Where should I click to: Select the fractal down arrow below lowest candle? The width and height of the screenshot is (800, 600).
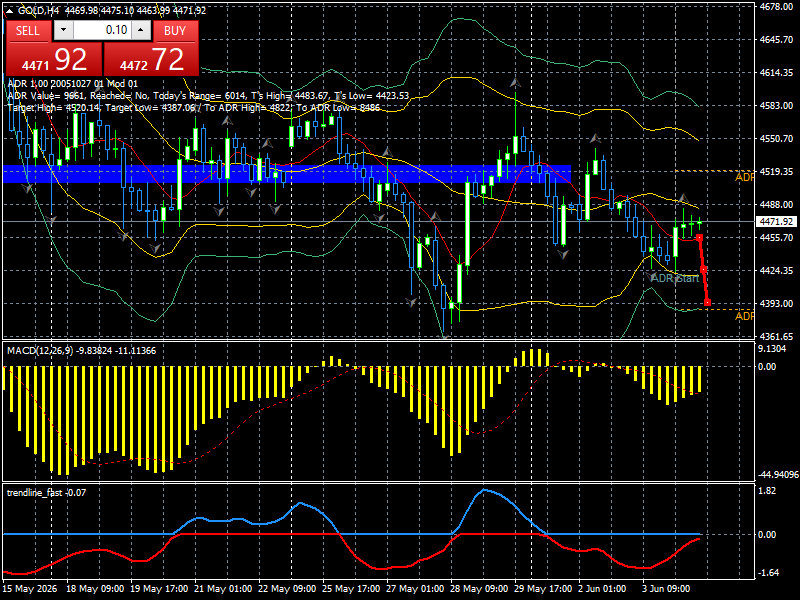[x=445, y=336]
